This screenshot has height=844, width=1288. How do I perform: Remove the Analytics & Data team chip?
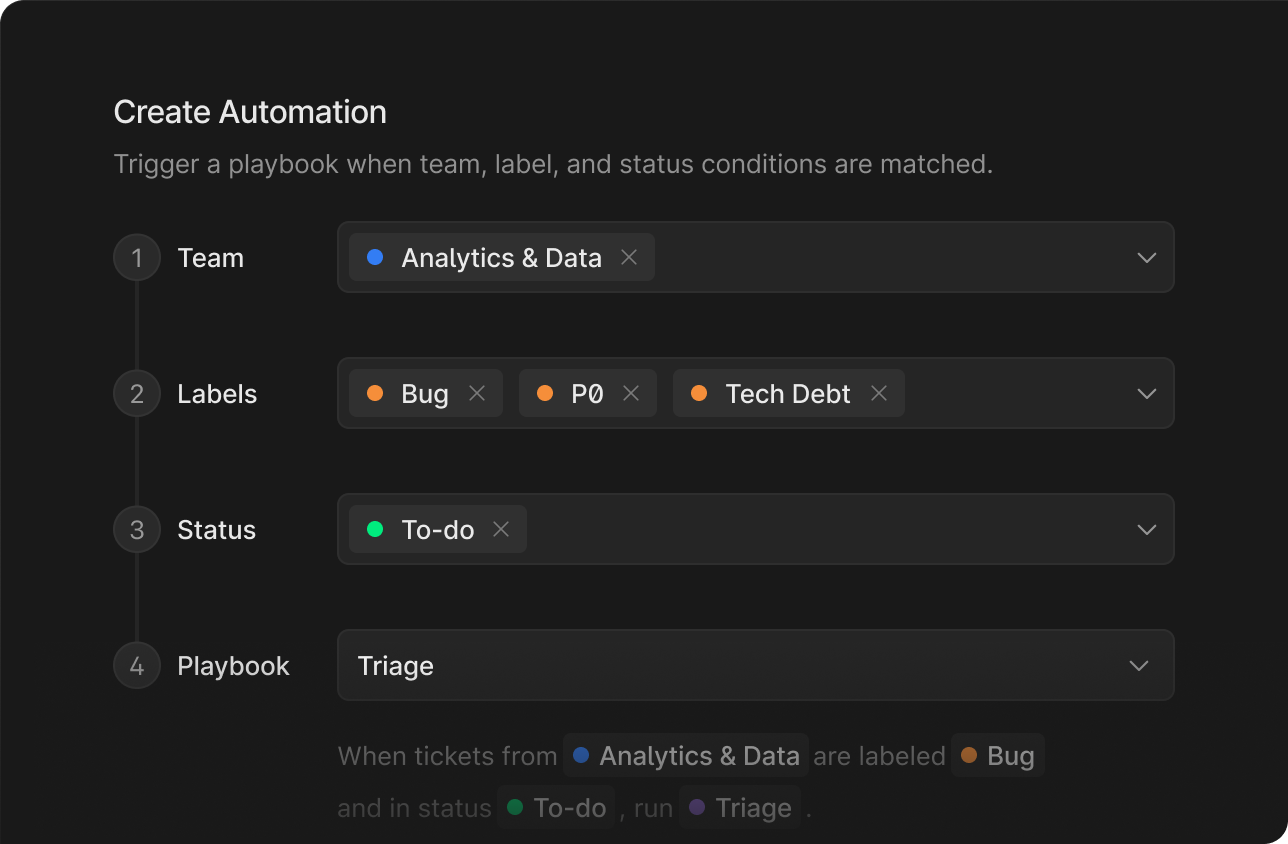(629, 257)
